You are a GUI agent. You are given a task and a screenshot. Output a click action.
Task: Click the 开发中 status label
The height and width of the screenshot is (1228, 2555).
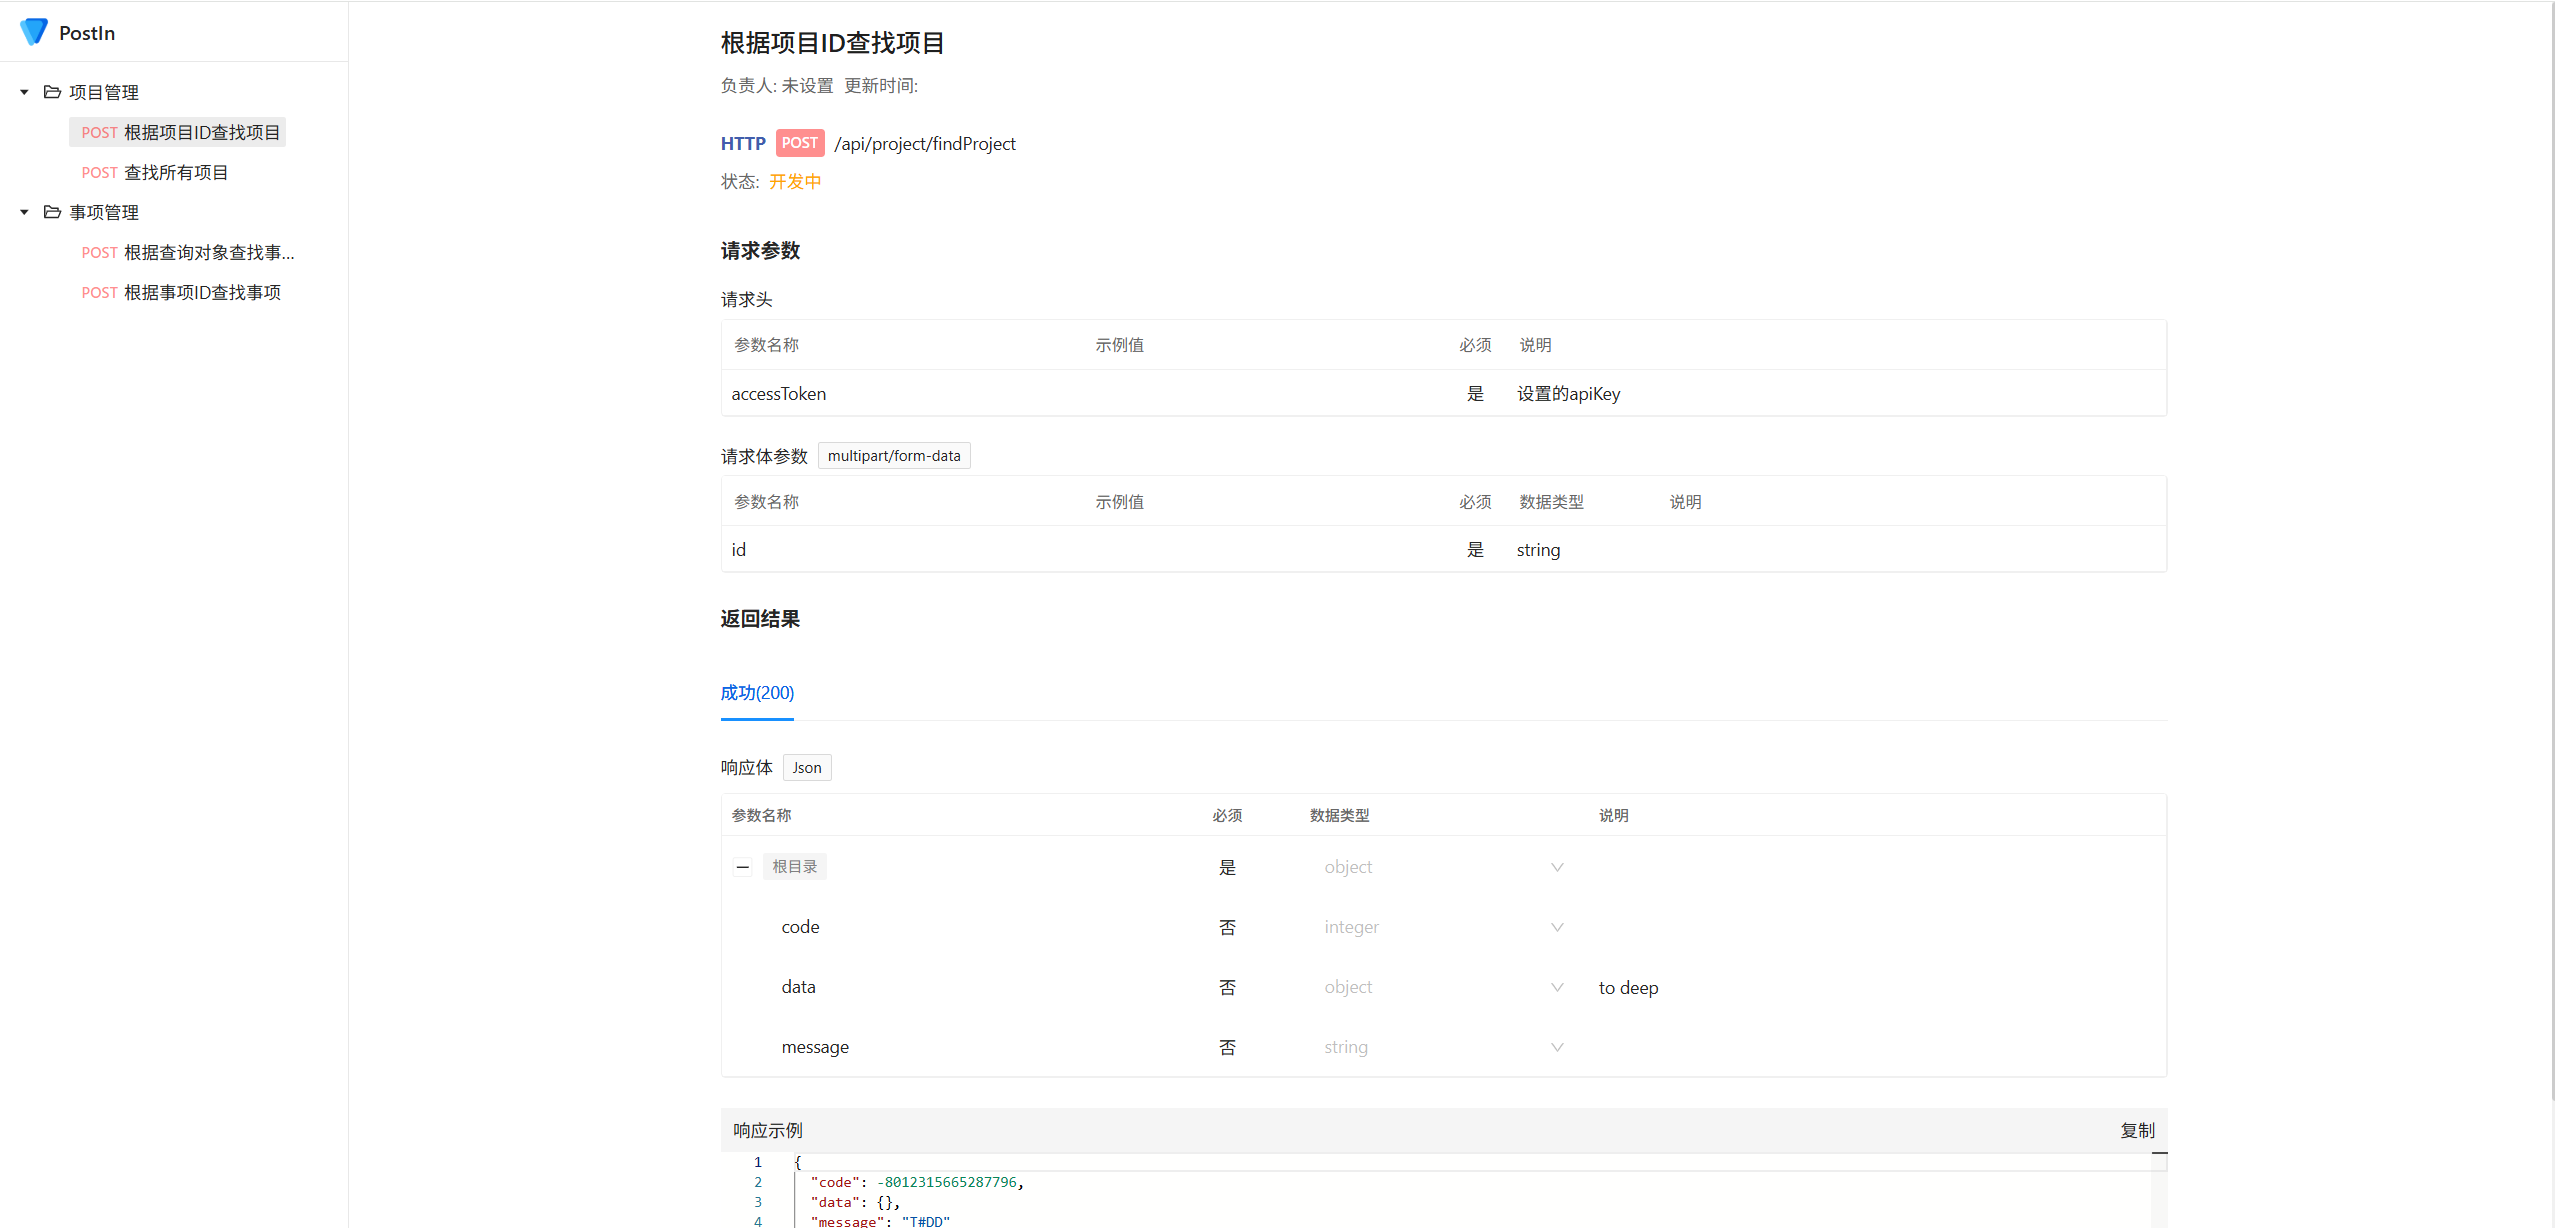coord(794,181)
